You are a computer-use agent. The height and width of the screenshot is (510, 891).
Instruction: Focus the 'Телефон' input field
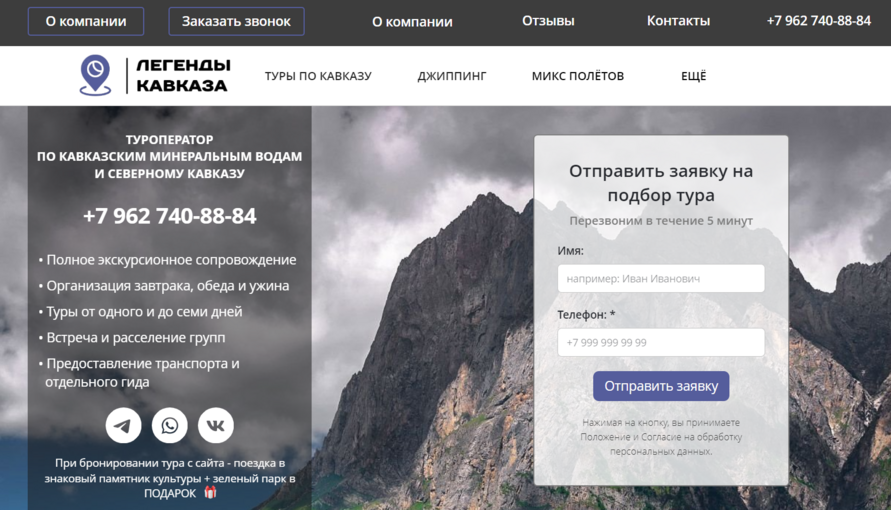[661, 342]
